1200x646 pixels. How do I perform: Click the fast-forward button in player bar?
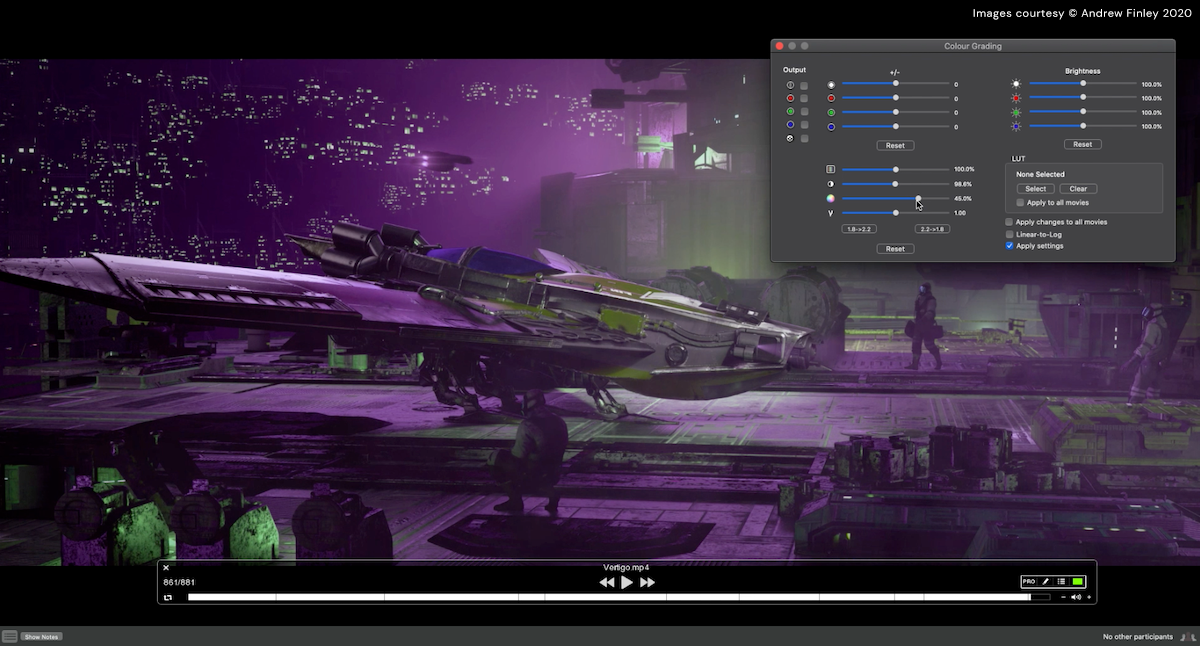coord(647,582)
